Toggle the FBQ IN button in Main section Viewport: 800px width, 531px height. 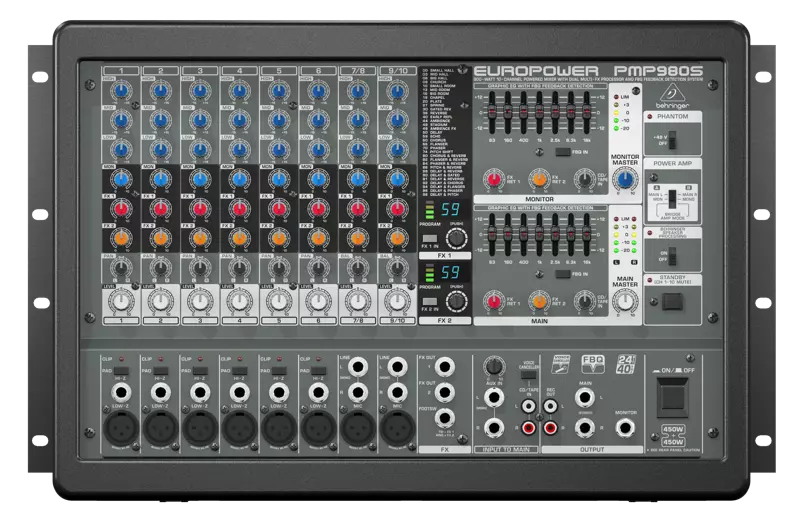(563, 274)
